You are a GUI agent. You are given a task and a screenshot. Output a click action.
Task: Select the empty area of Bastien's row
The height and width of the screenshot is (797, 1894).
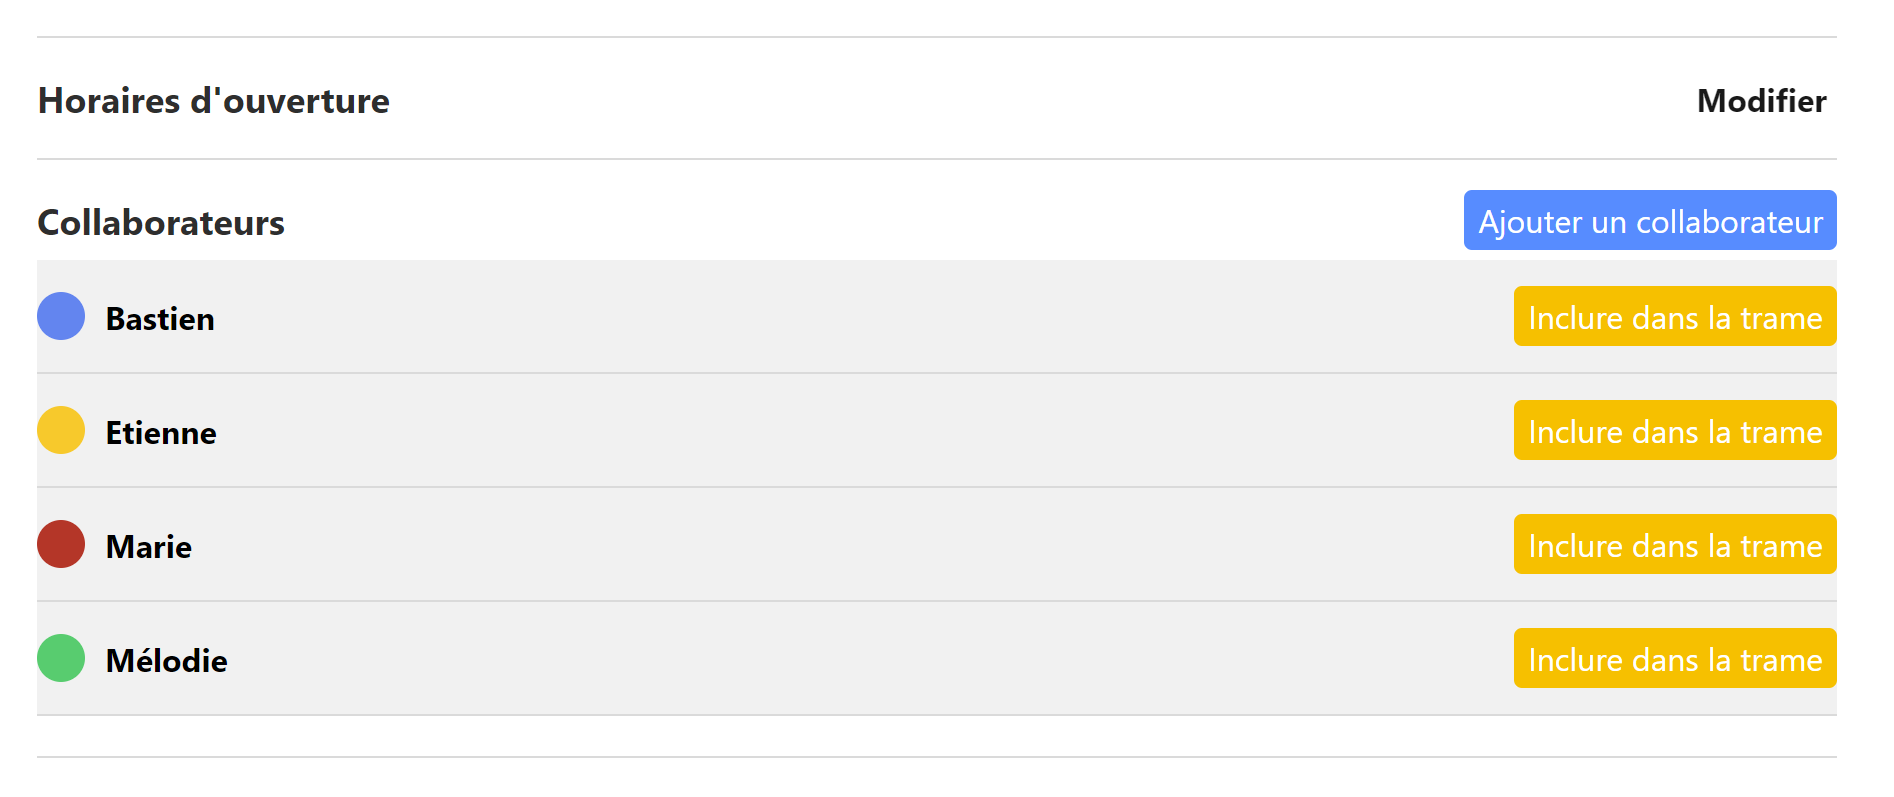pos(860,317)
